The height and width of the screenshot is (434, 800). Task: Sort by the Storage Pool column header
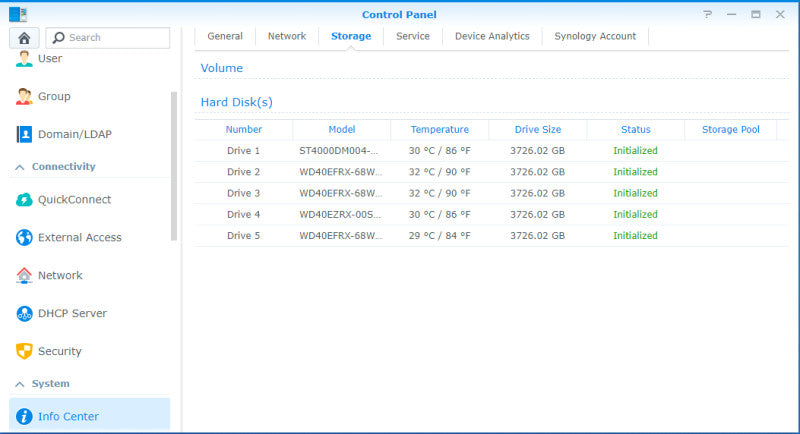(x=731, y=130)
